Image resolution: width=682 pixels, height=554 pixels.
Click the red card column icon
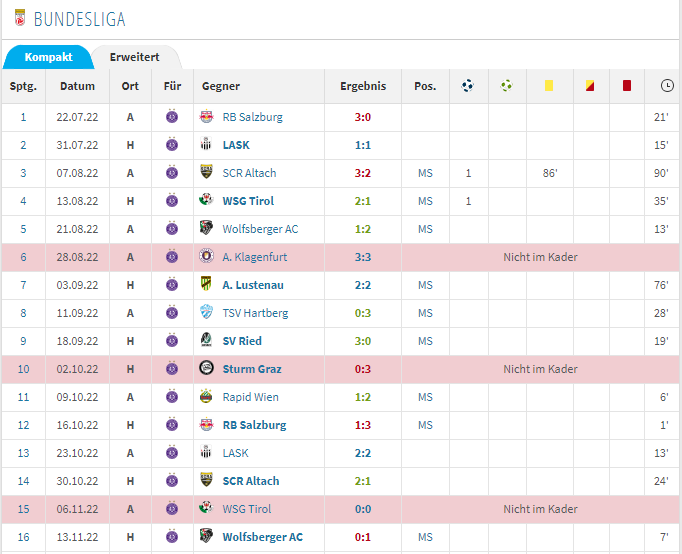point(627,86)
